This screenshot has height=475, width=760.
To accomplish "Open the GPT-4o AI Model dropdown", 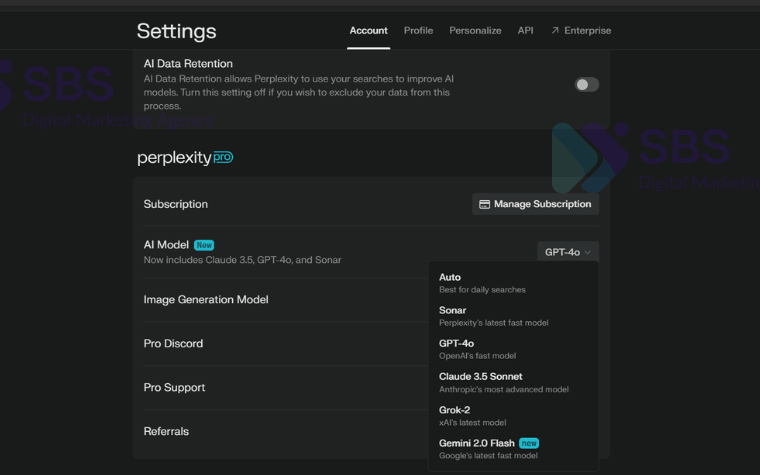I will click(x=568, y=252).
